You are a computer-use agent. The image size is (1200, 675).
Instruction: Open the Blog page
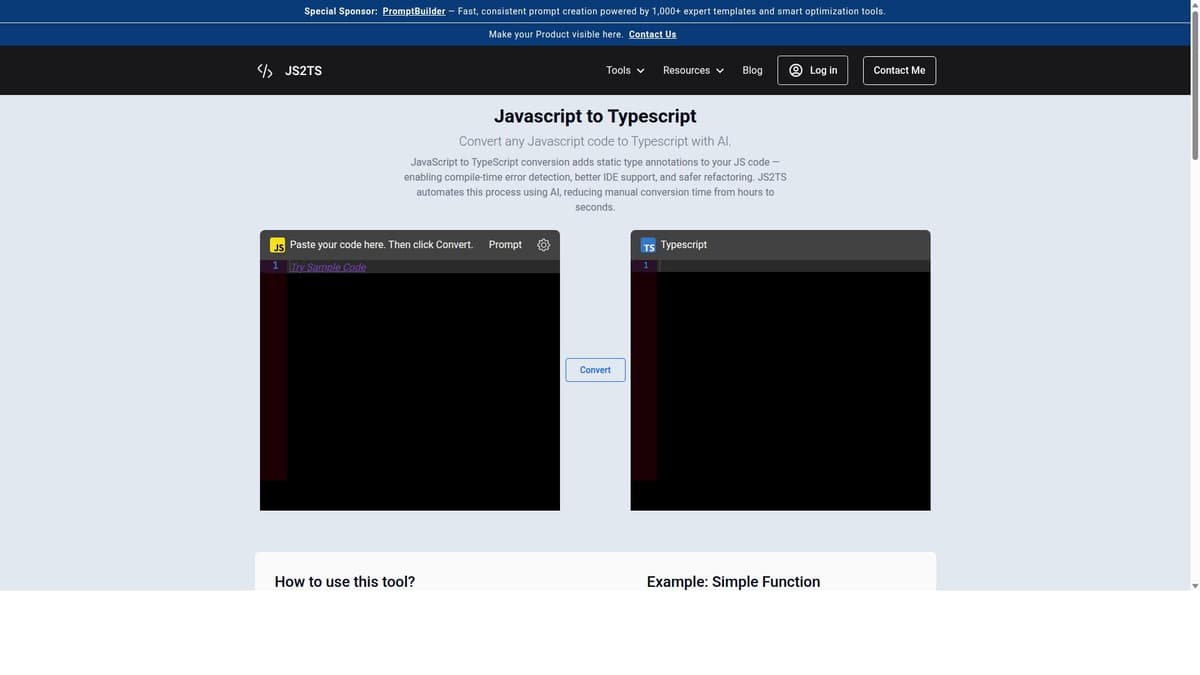[x=752, y=70]
